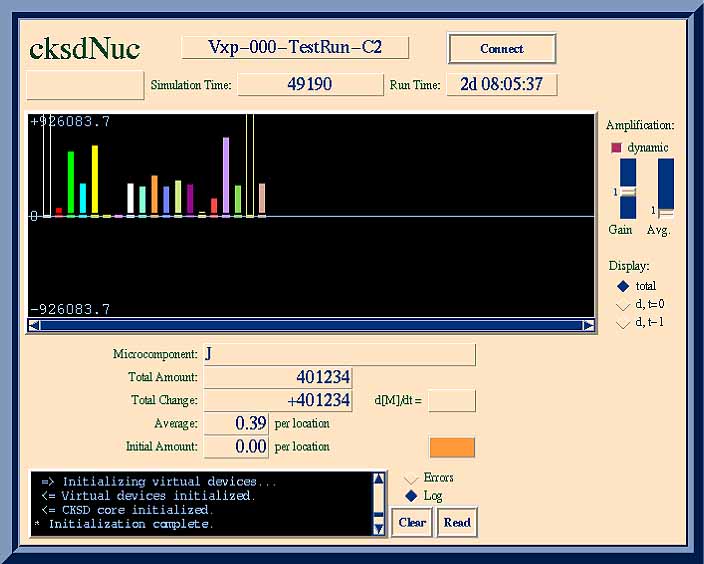
Task: Click the cksdNuc application logo
Action: click(x=85, y=48)
